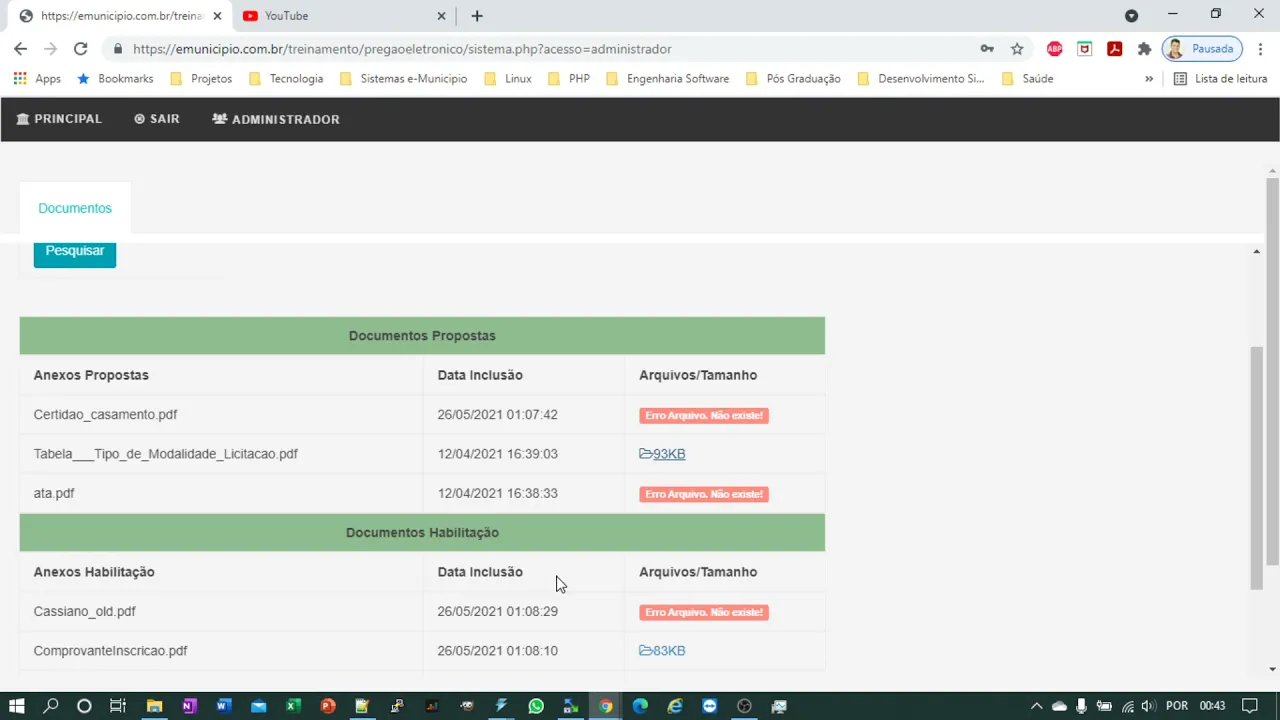Open the Linux bookmark folder

coord(508,79)
